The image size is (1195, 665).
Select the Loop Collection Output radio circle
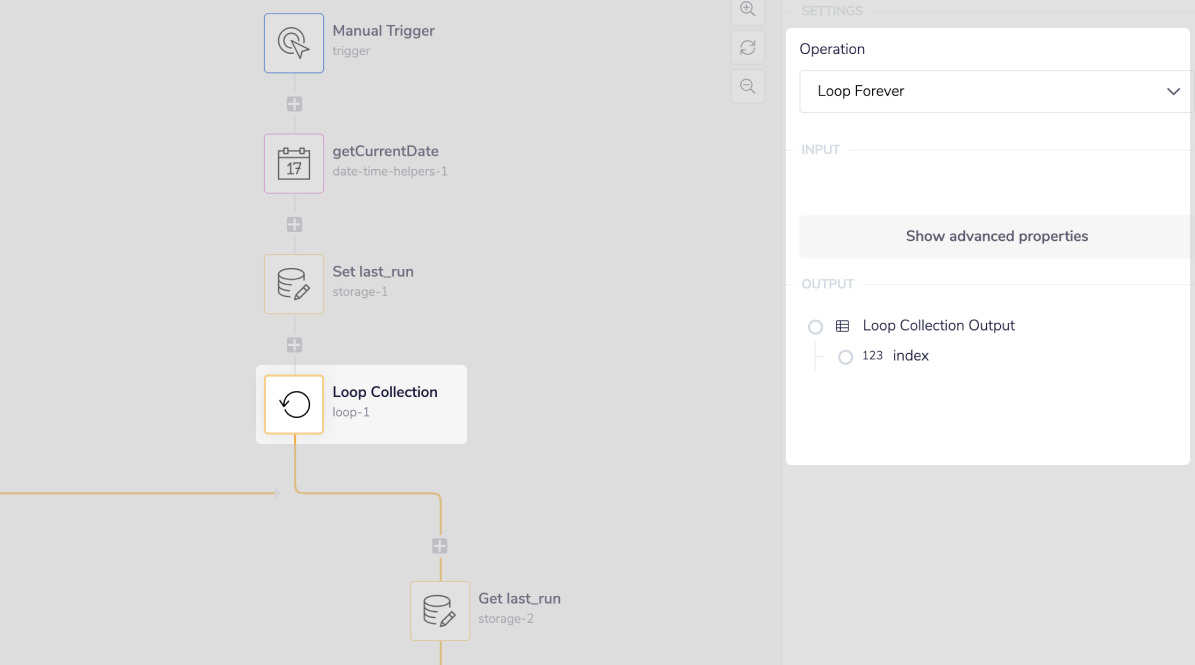pos(815,327)
